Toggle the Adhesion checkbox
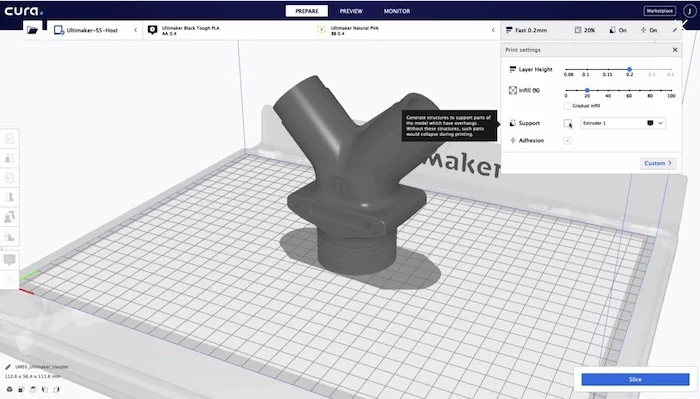This screenshot has width=700, height=399. click(567, 141)
